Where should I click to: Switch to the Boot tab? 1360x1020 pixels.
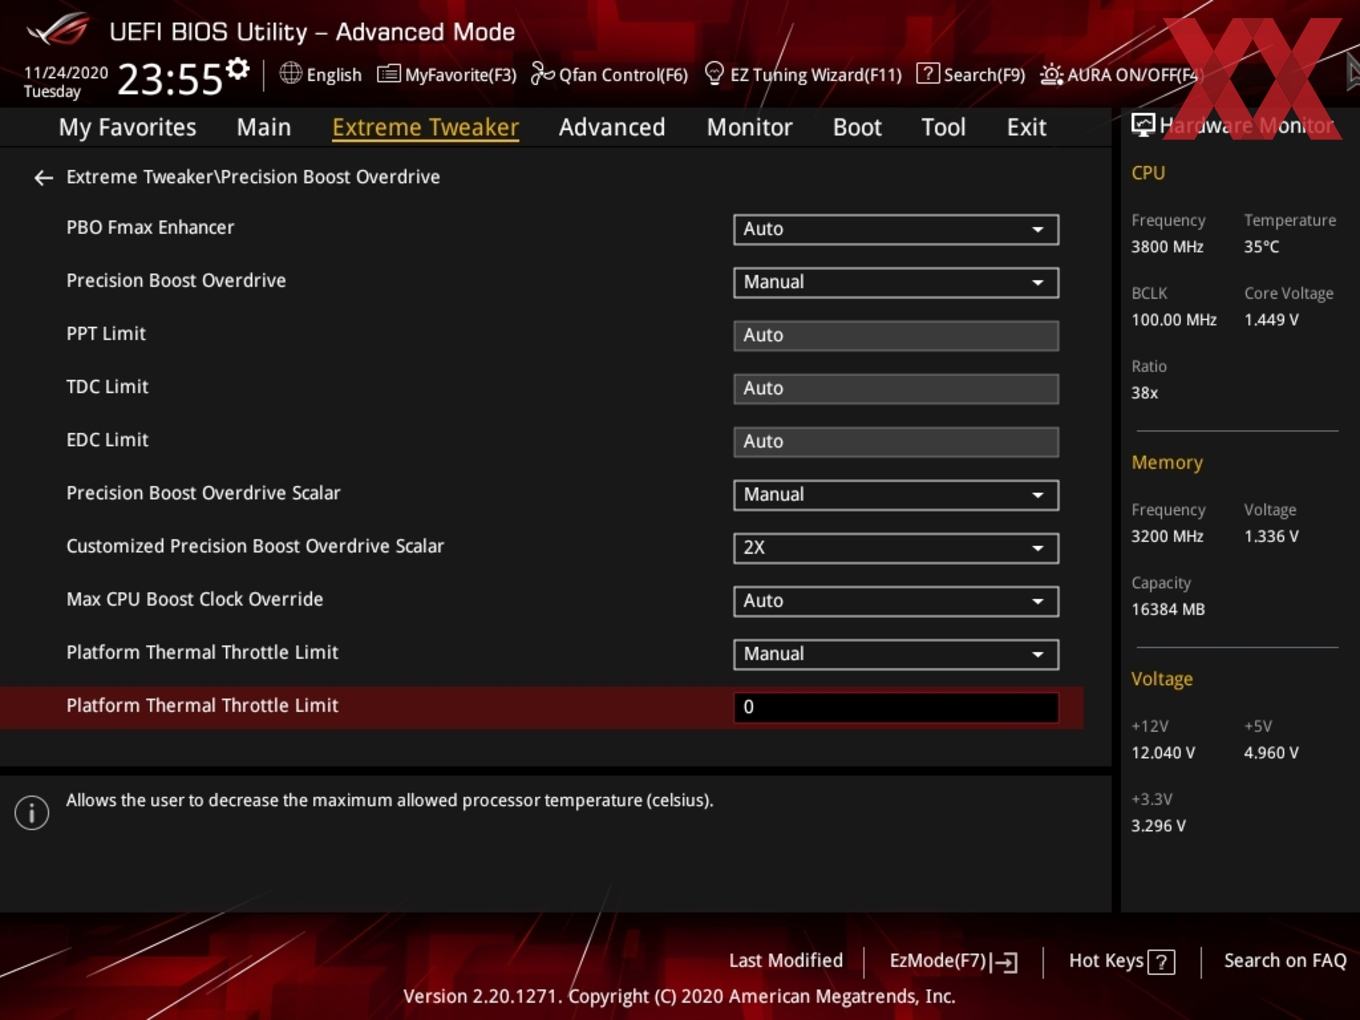(857, 127)
